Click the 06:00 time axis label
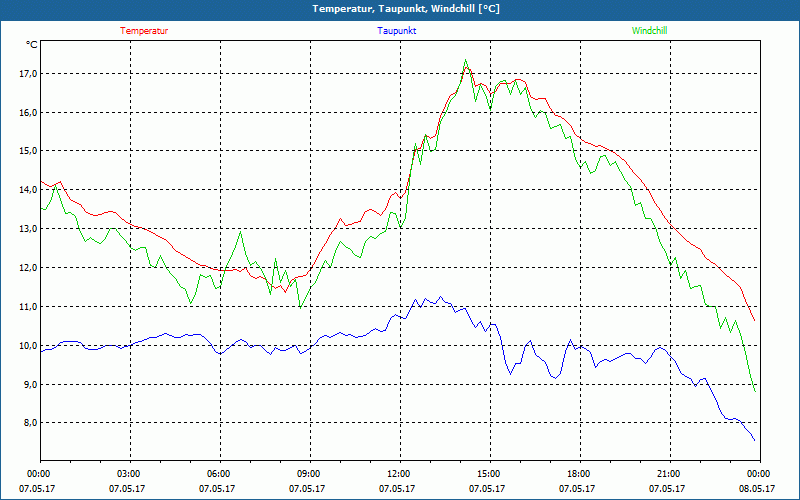The height and width of the screenshot is (500, 800). (x=219, y=474)
